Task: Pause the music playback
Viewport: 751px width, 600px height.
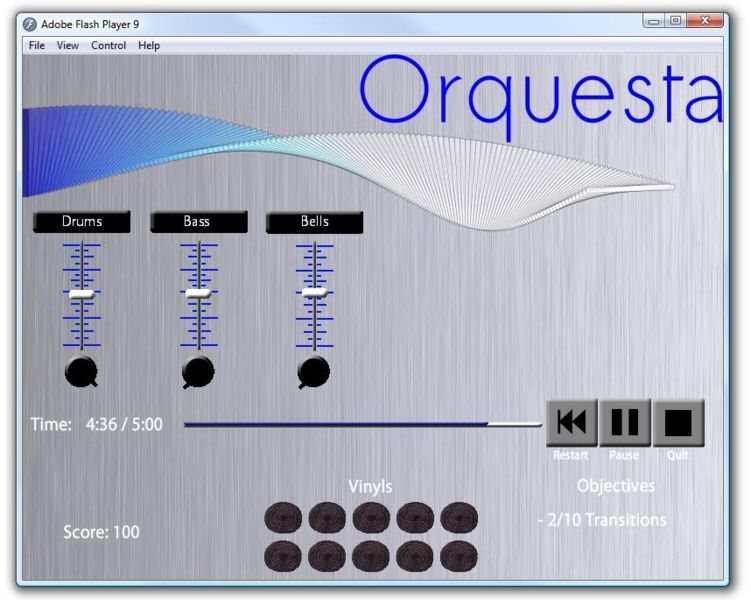Action: click(625, 422)
